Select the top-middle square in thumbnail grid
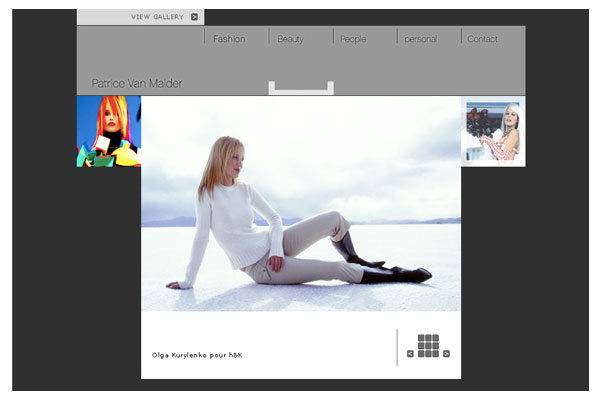This screenshot has width=600, height=400. click(428, 338)
